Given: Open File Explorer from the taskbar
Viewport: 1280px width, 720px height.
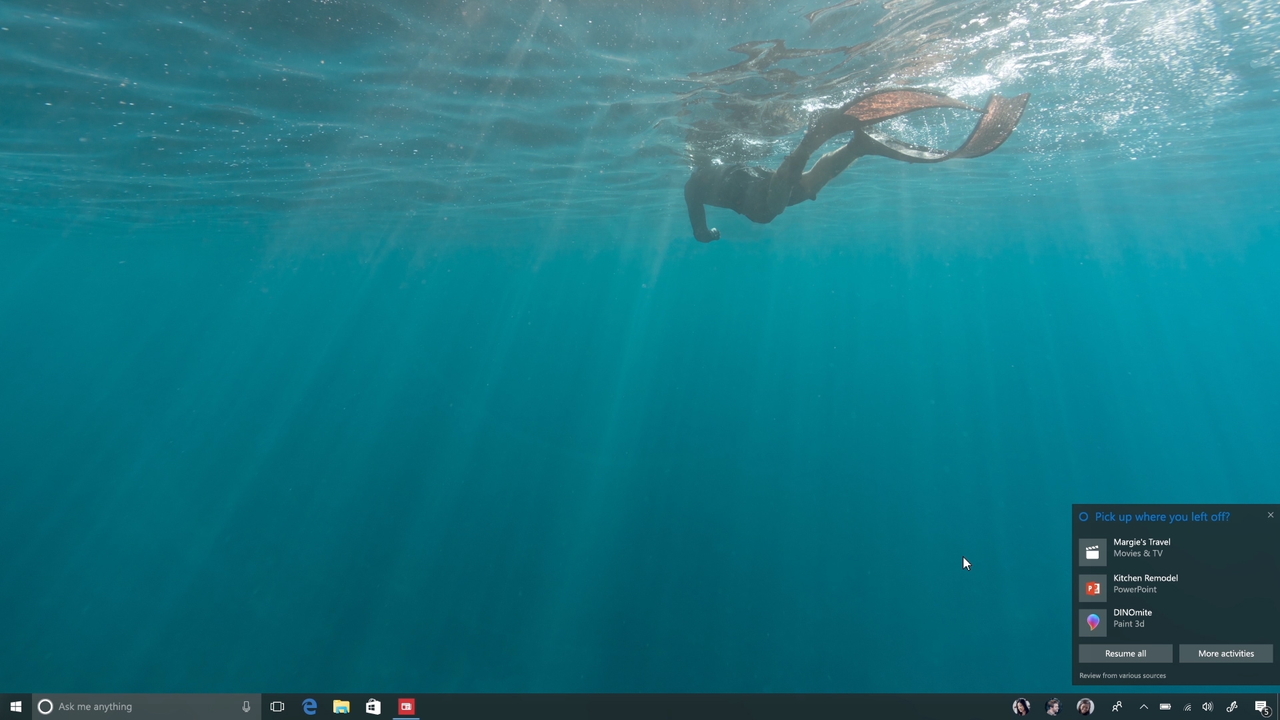Looking at the screenshot, I should (x=341, y=706).
